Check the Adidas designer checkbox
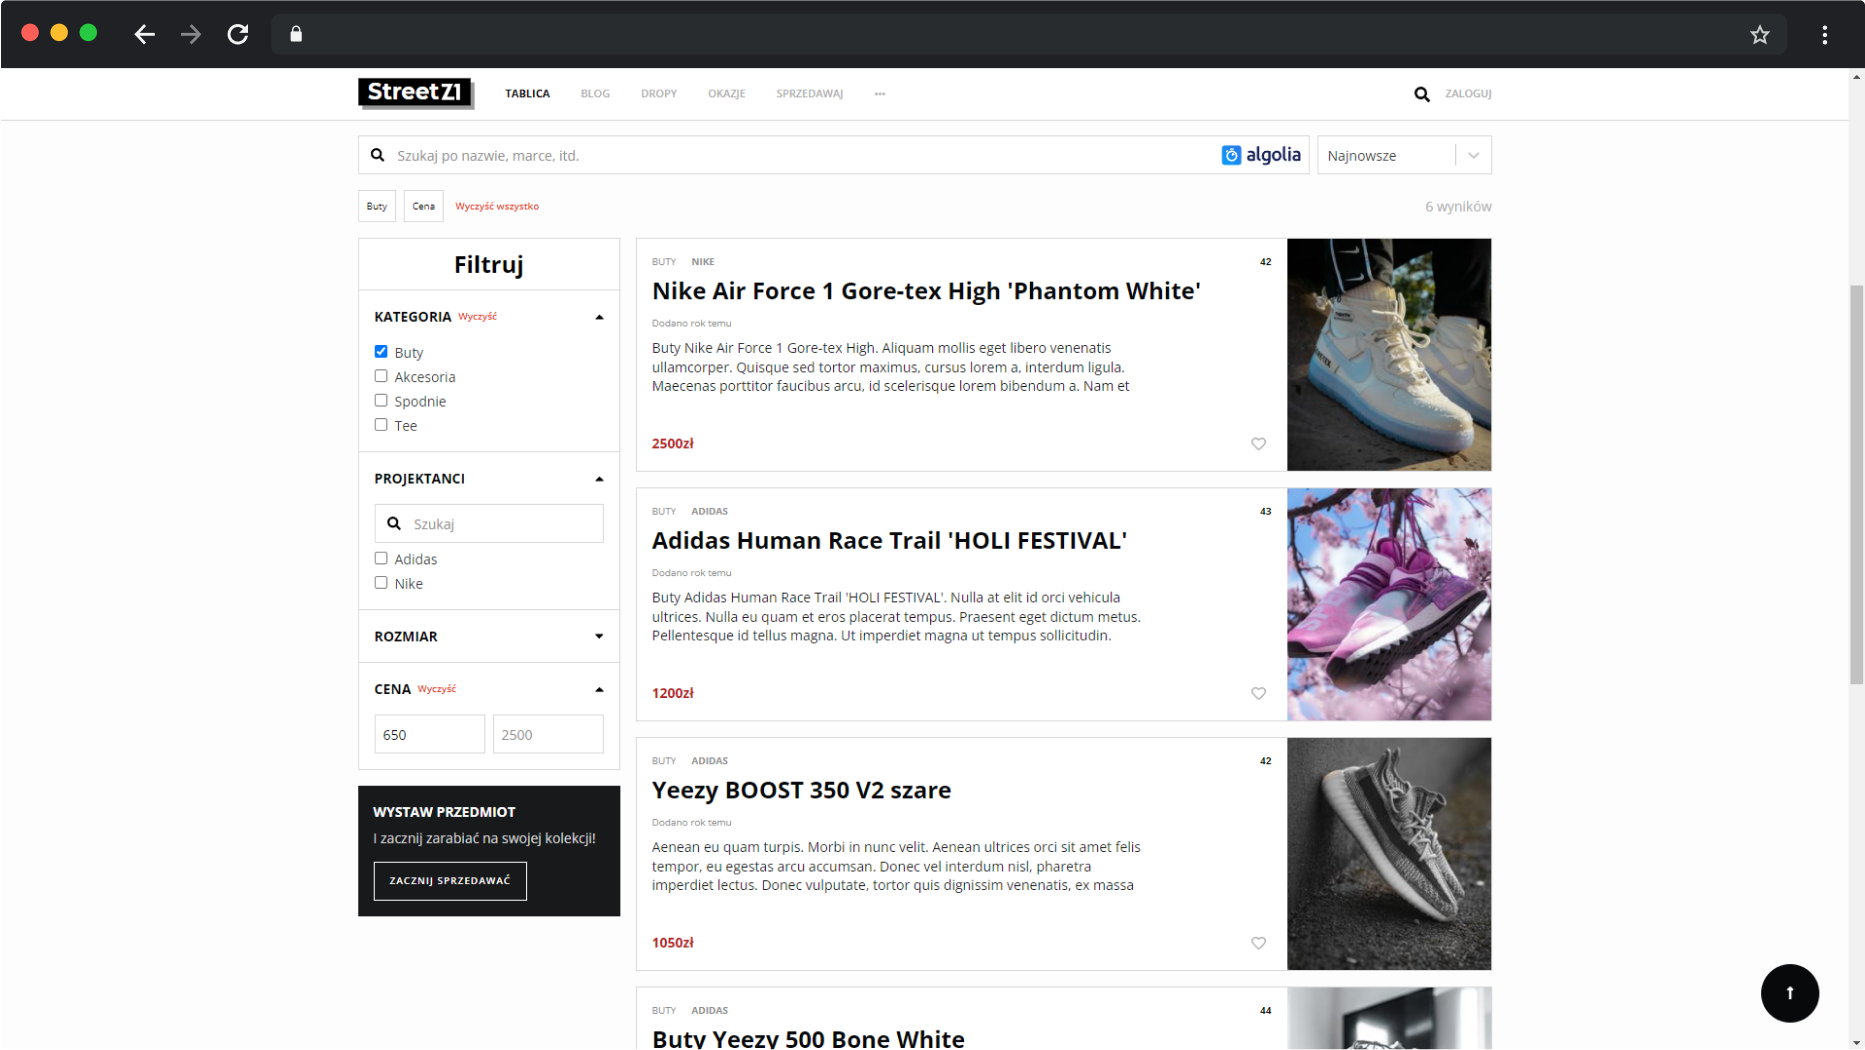The width and height of the screenshot is (1865, 1050). [381, 559]
